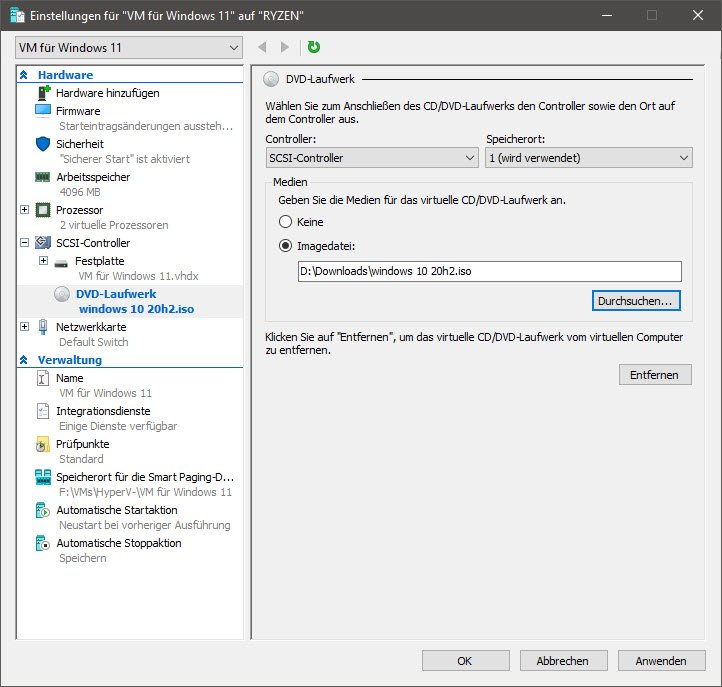Click the Automatische Startaktion icon
722x687 pixels.
(x=43, y=510)
